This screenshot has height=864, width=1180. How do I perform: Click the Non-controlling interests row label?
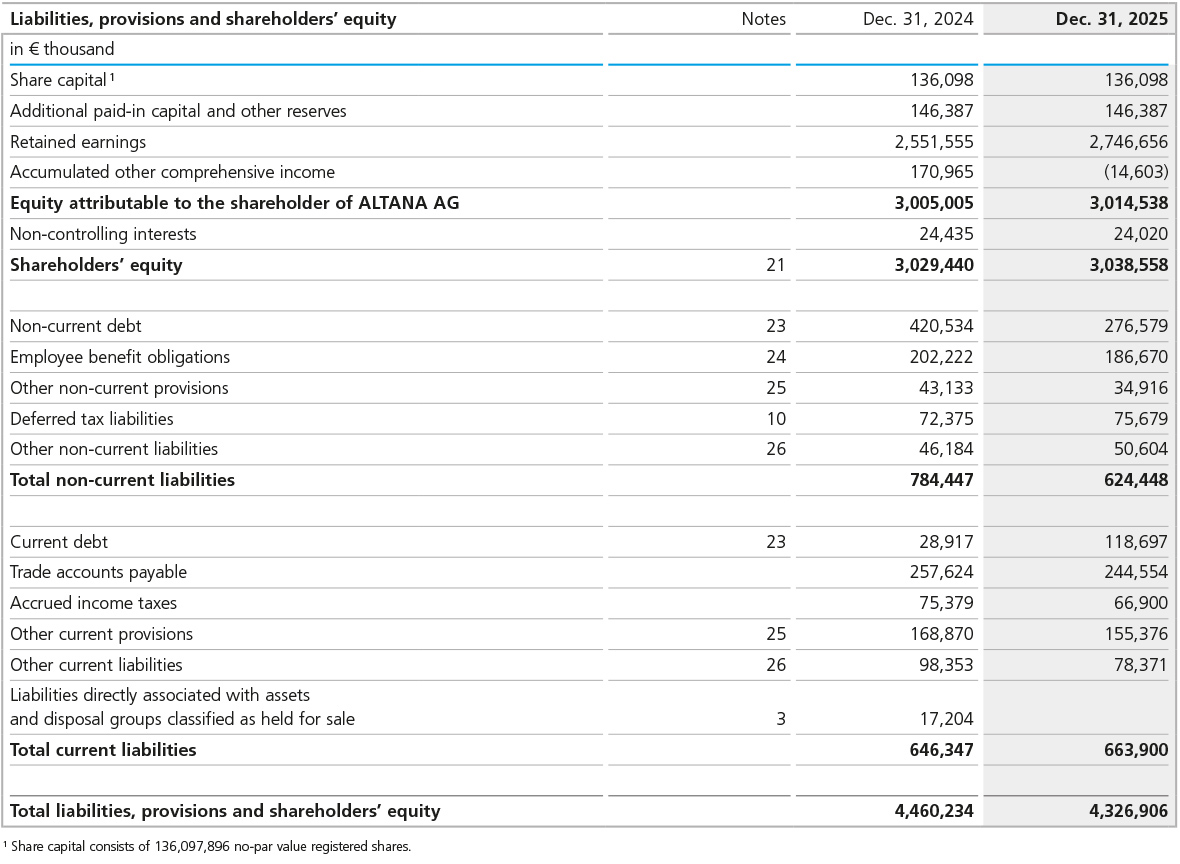pyautogui.click(x=103, y=234)
